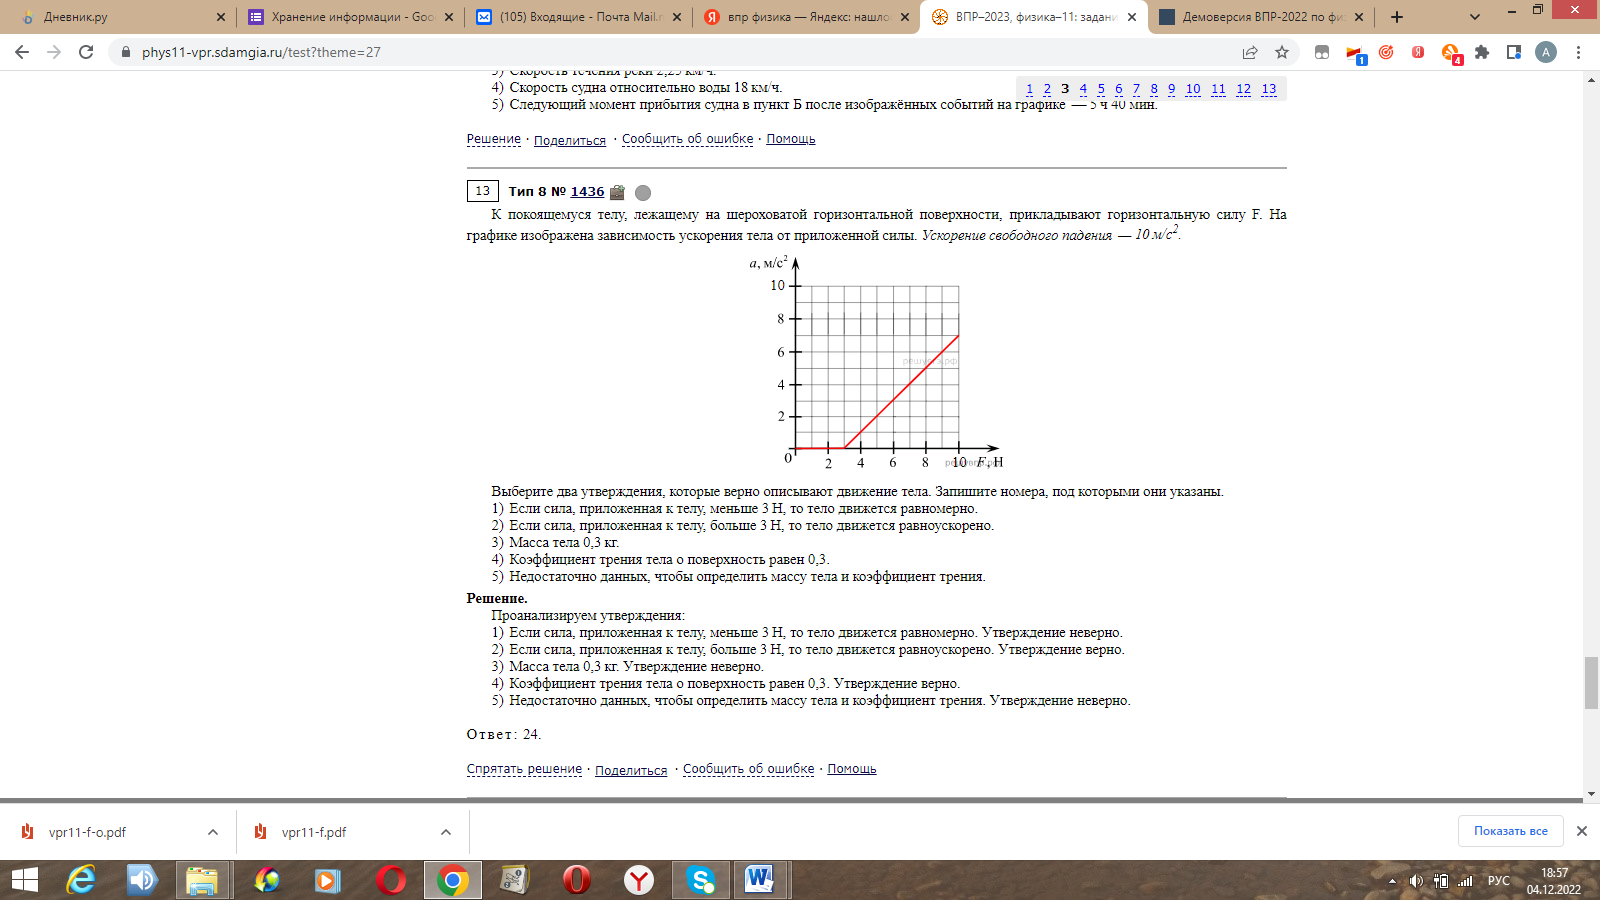Click the РУС language indicator
Screen dimensions: 1600x900
tap(1498, 881)
